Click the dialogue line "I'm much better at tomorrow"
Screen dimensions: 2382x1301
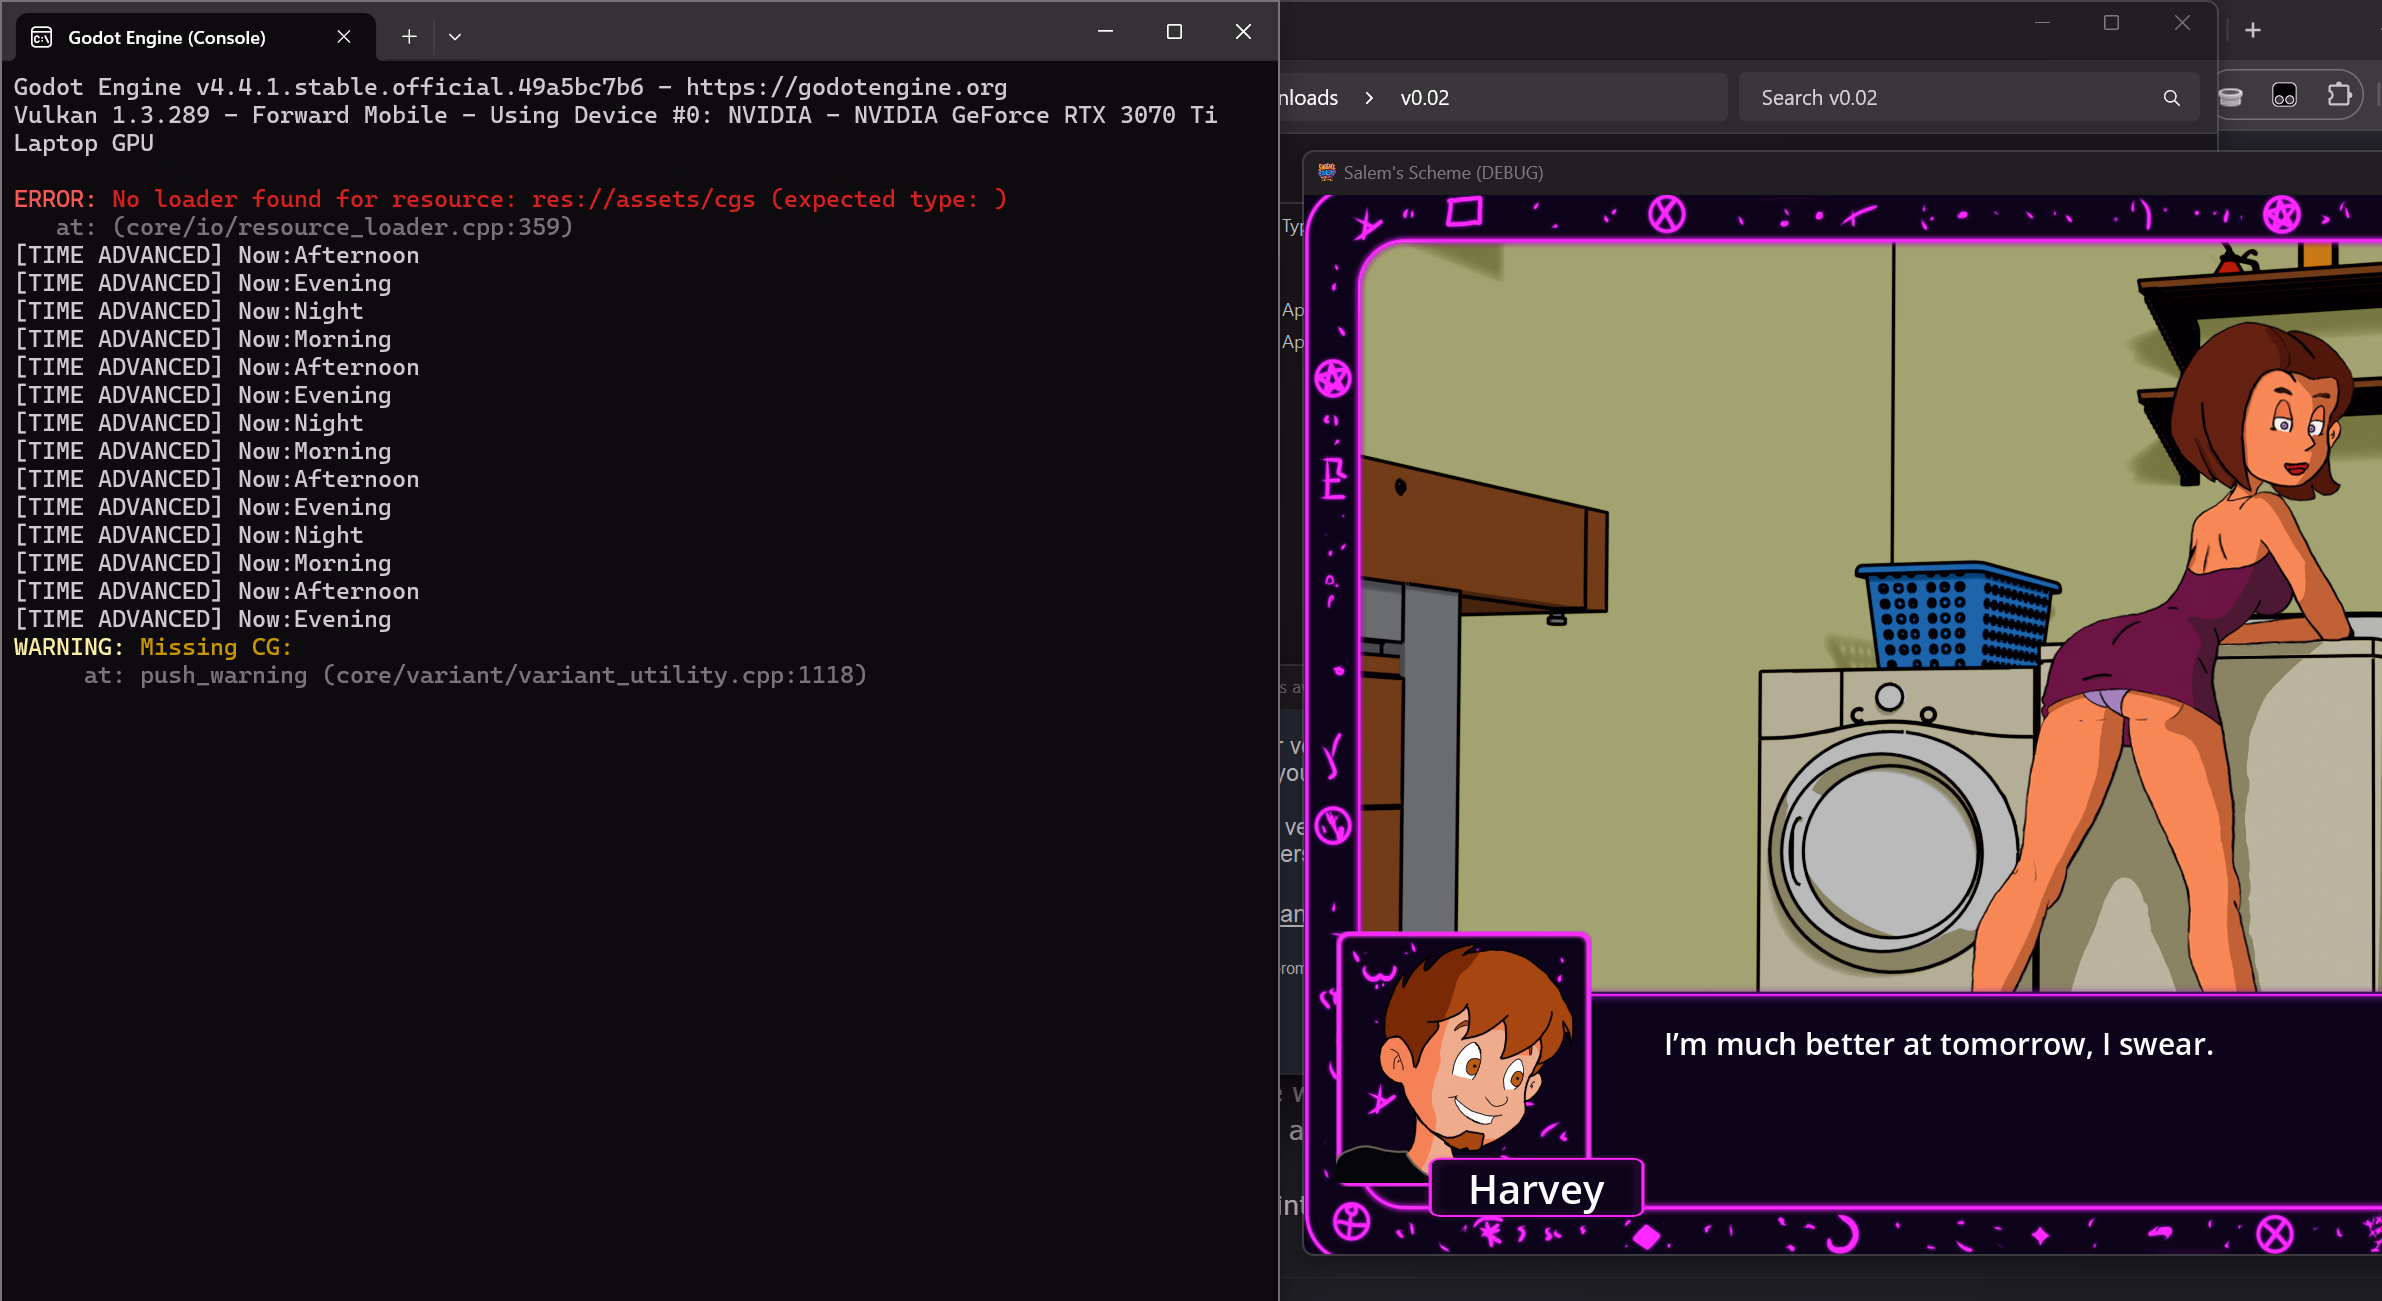[x=1938, y=1044]
